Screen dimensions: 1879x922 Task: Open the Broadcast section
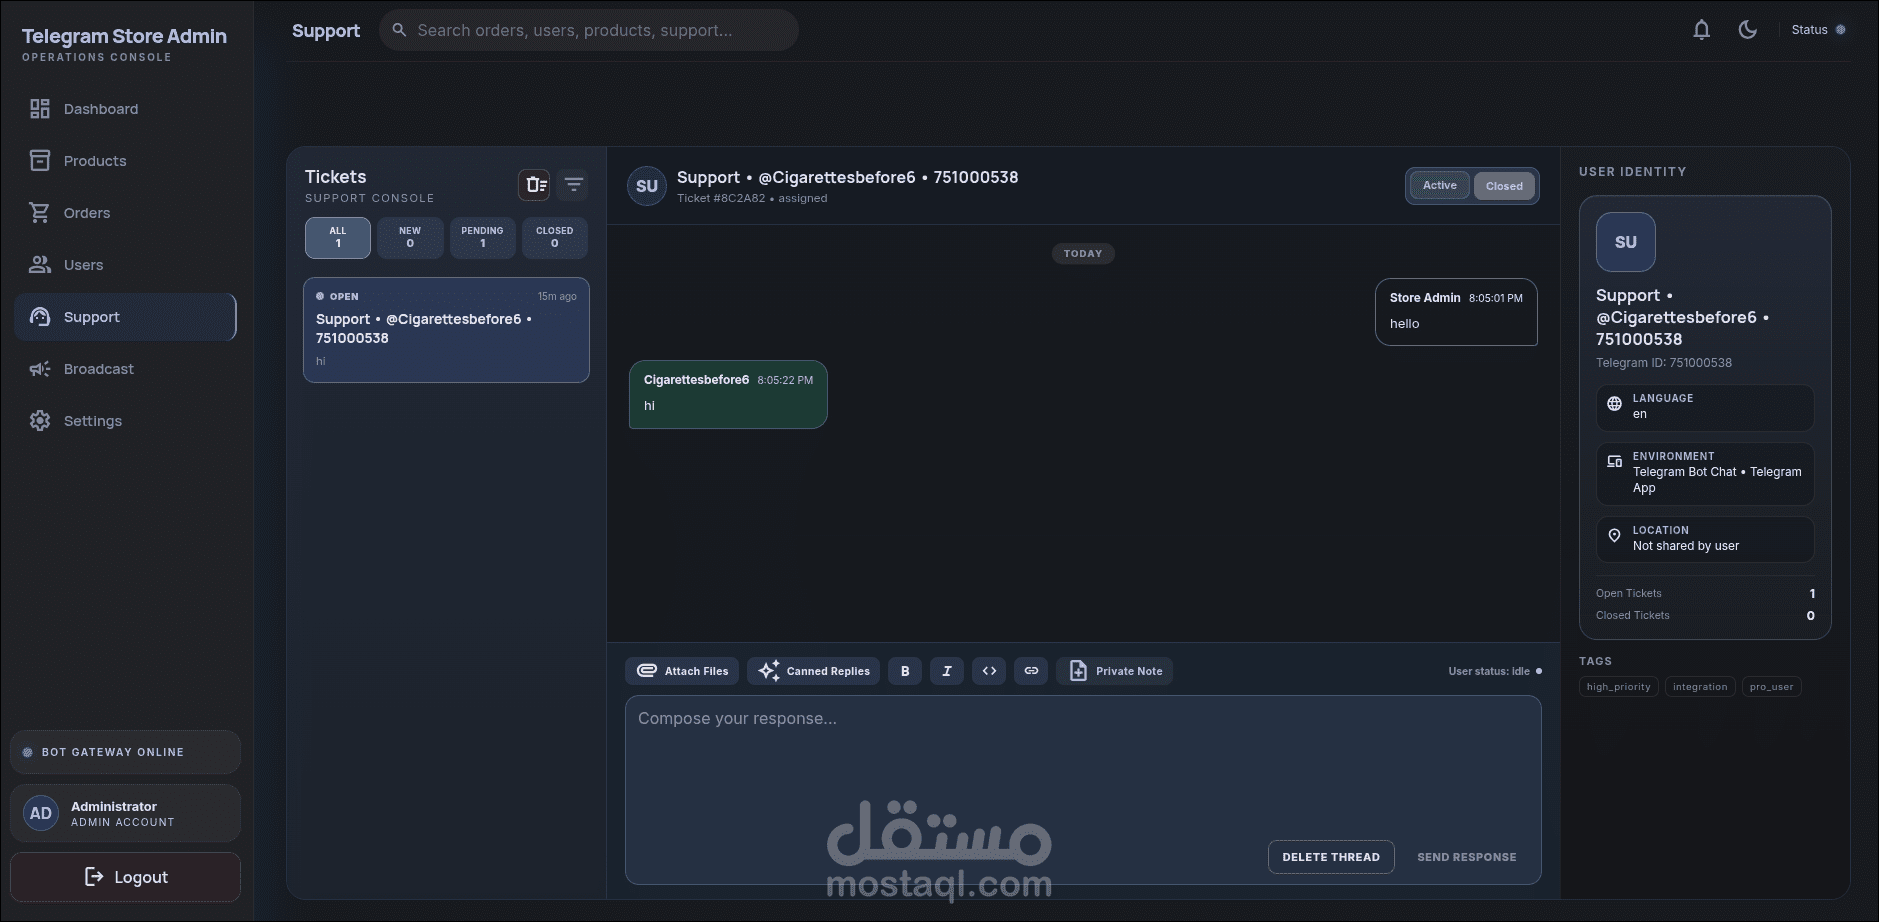(x=125, y=369)
